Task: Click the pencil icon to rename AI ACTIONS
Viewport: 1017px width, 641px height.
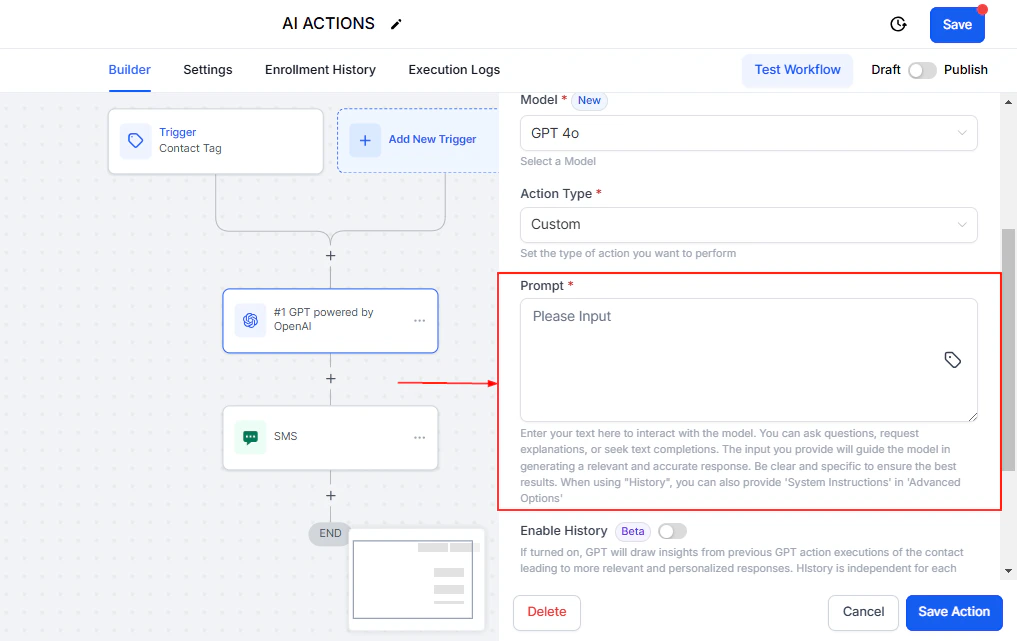Action: click(396, 23)
